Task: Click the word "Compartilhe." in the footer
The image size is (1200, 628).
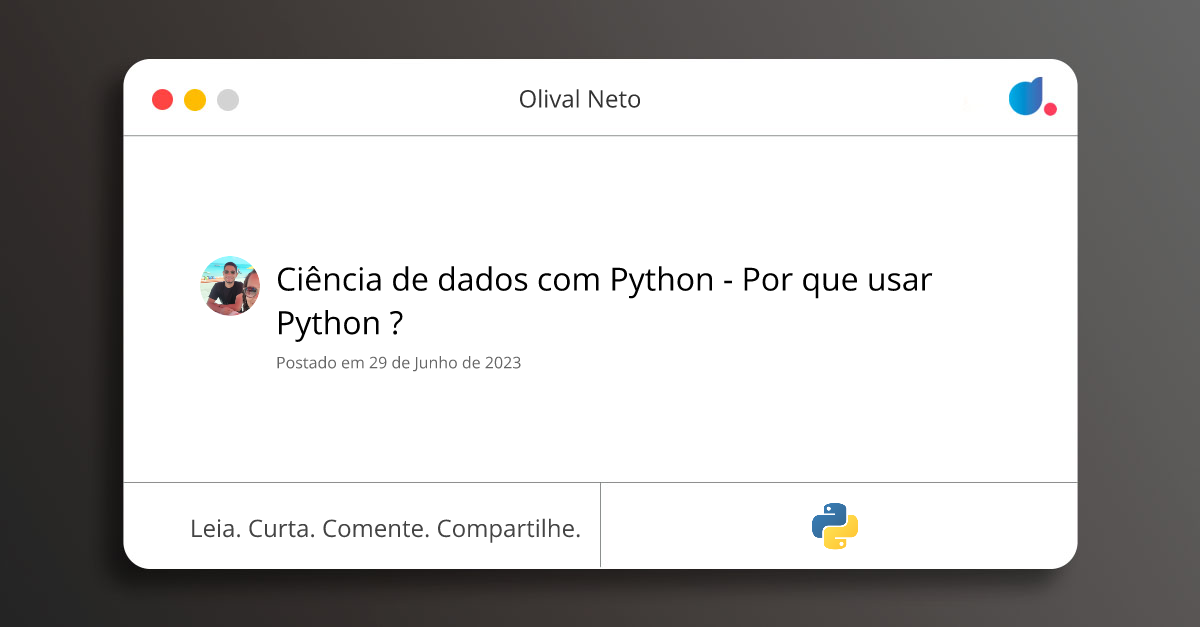Action: (509, 529)
